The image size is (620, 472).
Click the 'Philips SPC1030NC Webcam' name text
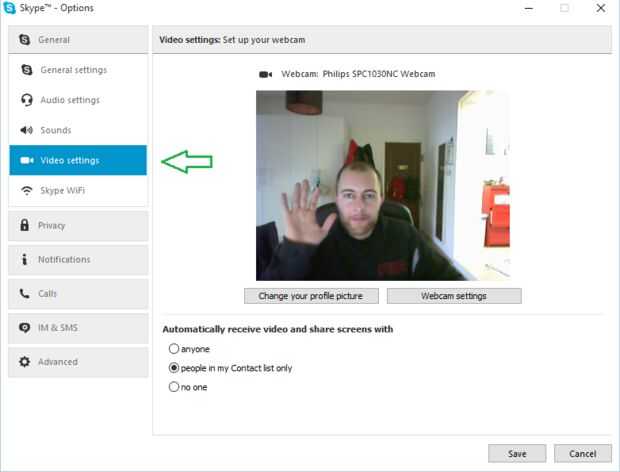(379, 74)
